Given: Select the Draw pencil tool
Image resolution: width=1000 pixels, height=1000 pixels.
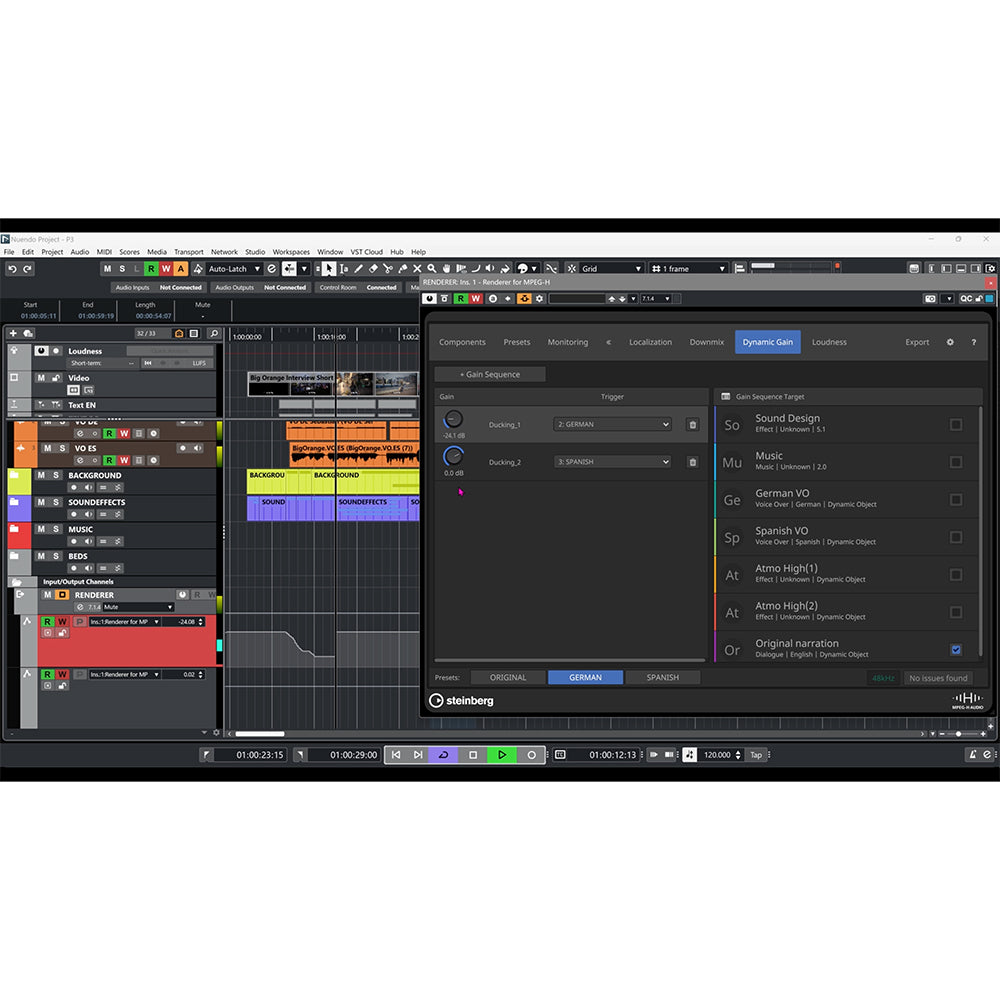Looking at the screenshot, I should [358, 268].
